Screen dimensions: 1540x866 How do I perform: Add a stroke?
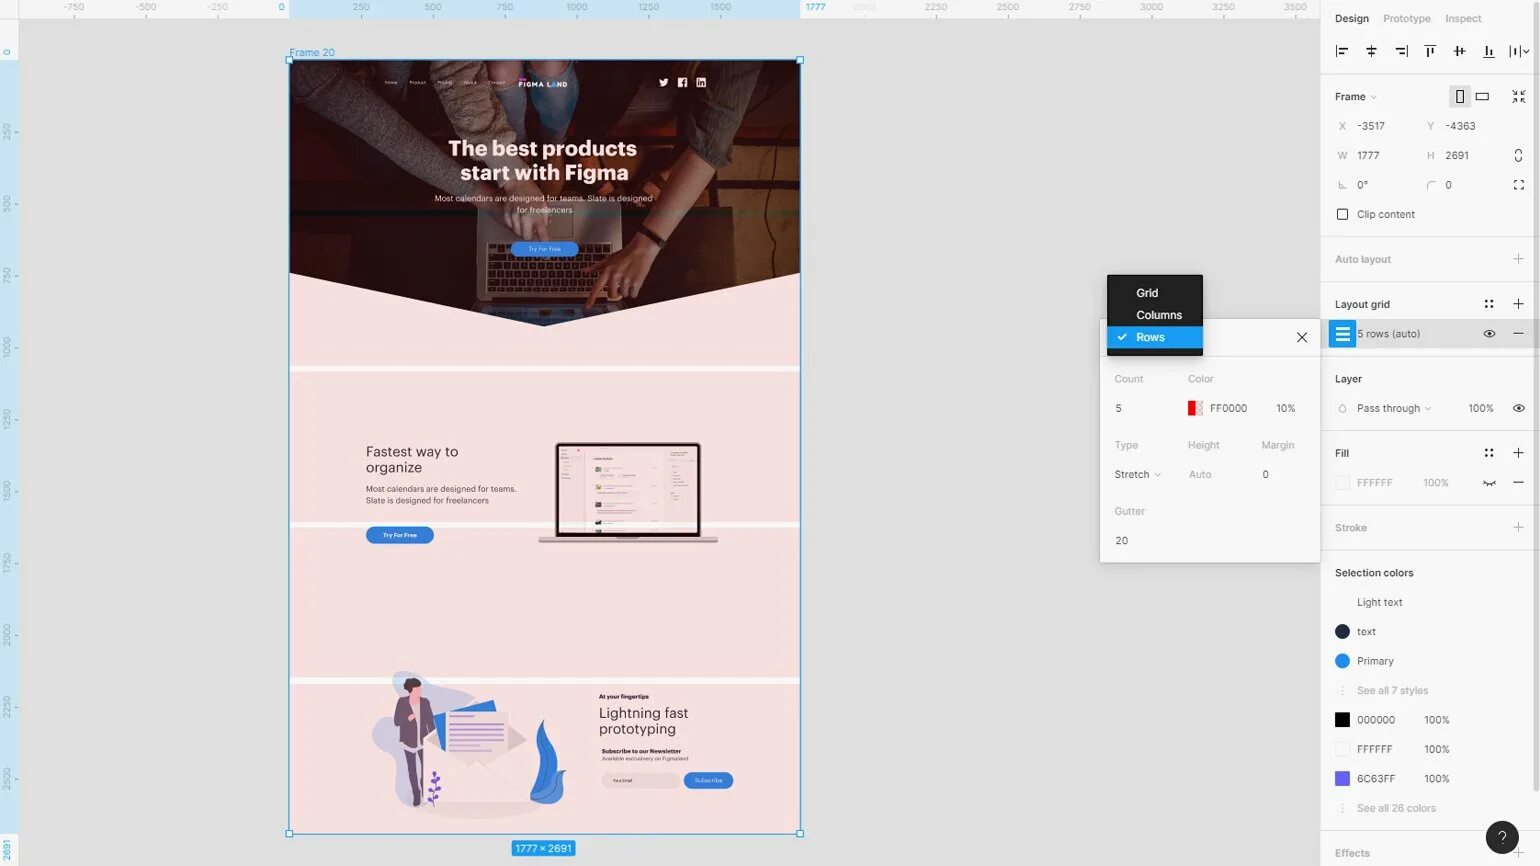[x=1518, y=528]
